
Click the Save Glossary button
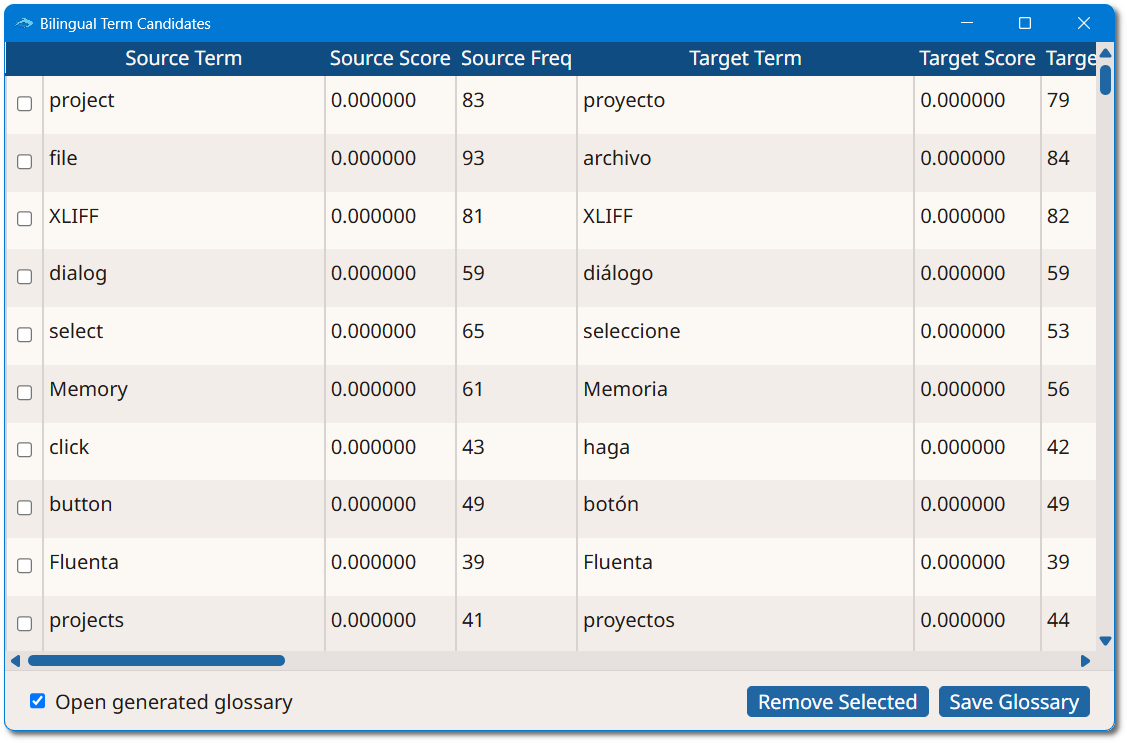(1013, 701)
